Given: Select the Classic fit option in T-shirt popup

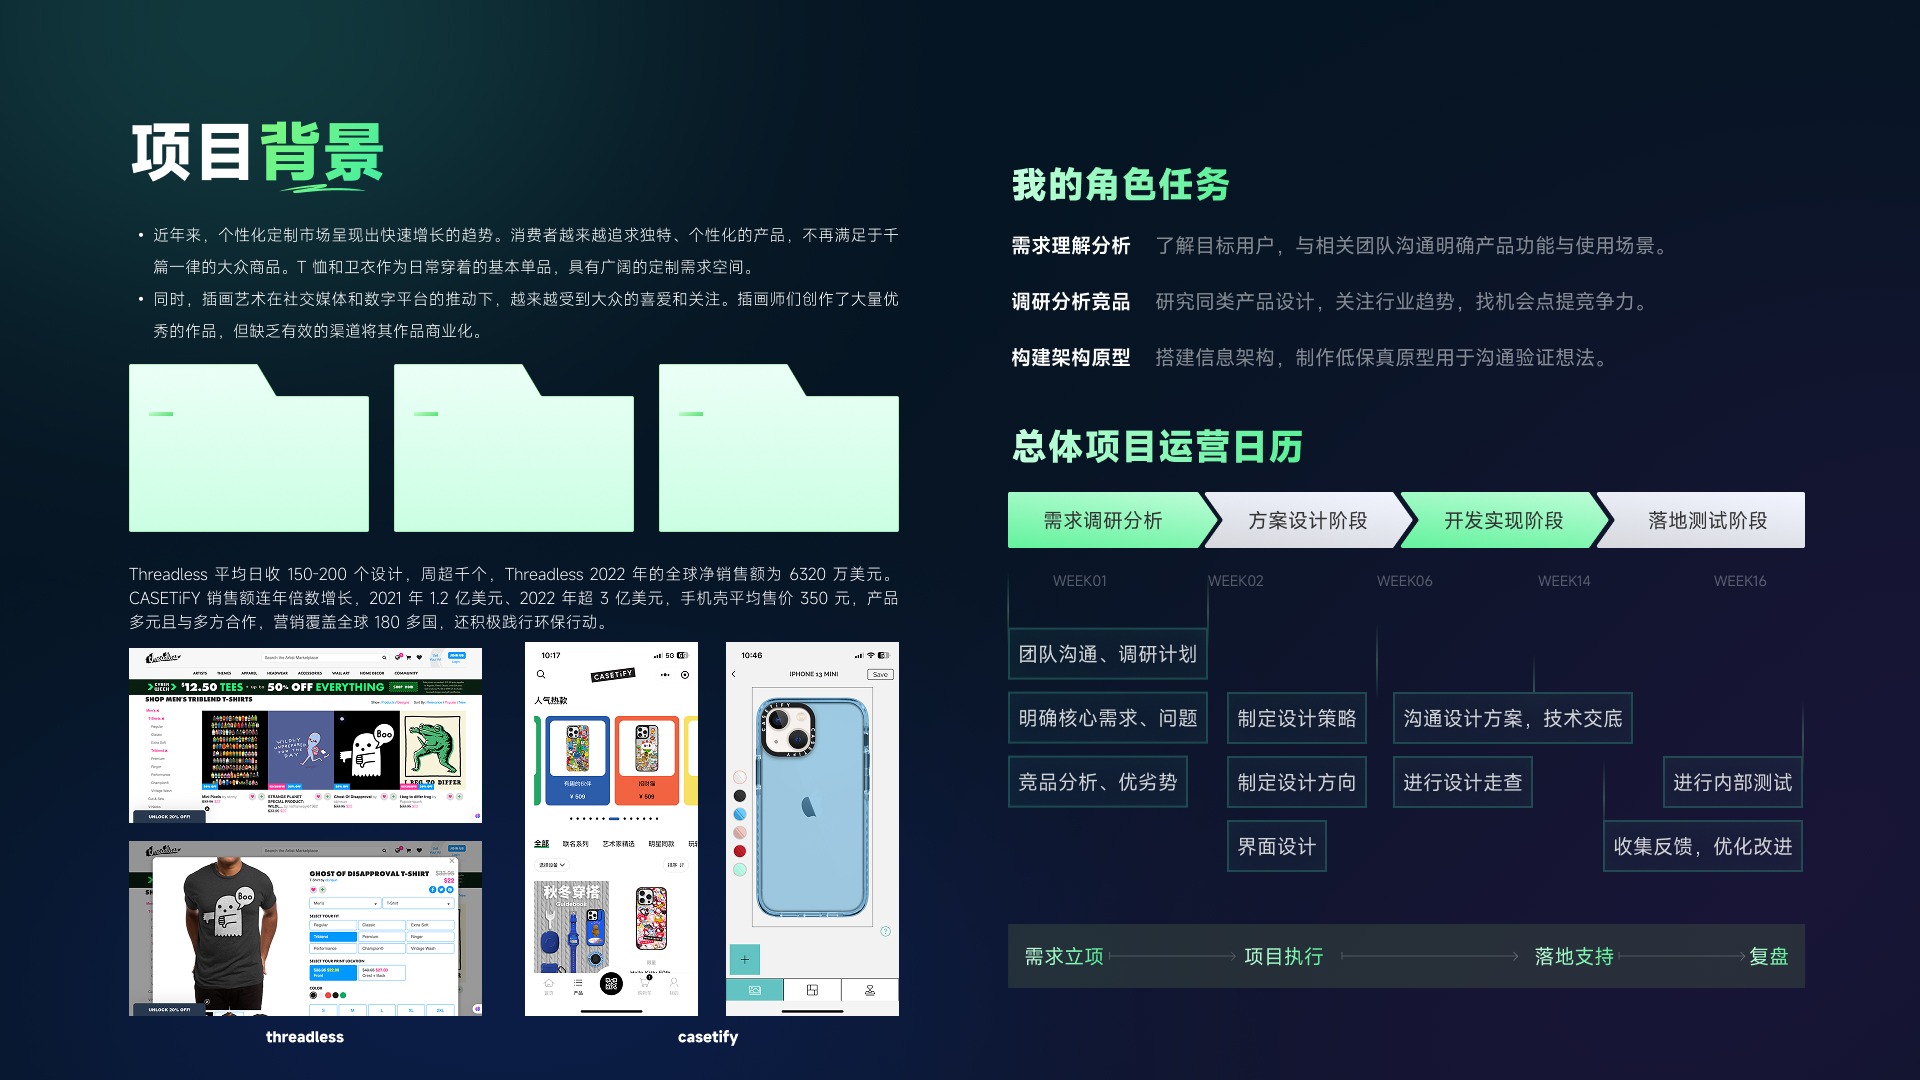Looking at the screenshot, I should click(x=382, y=925).
